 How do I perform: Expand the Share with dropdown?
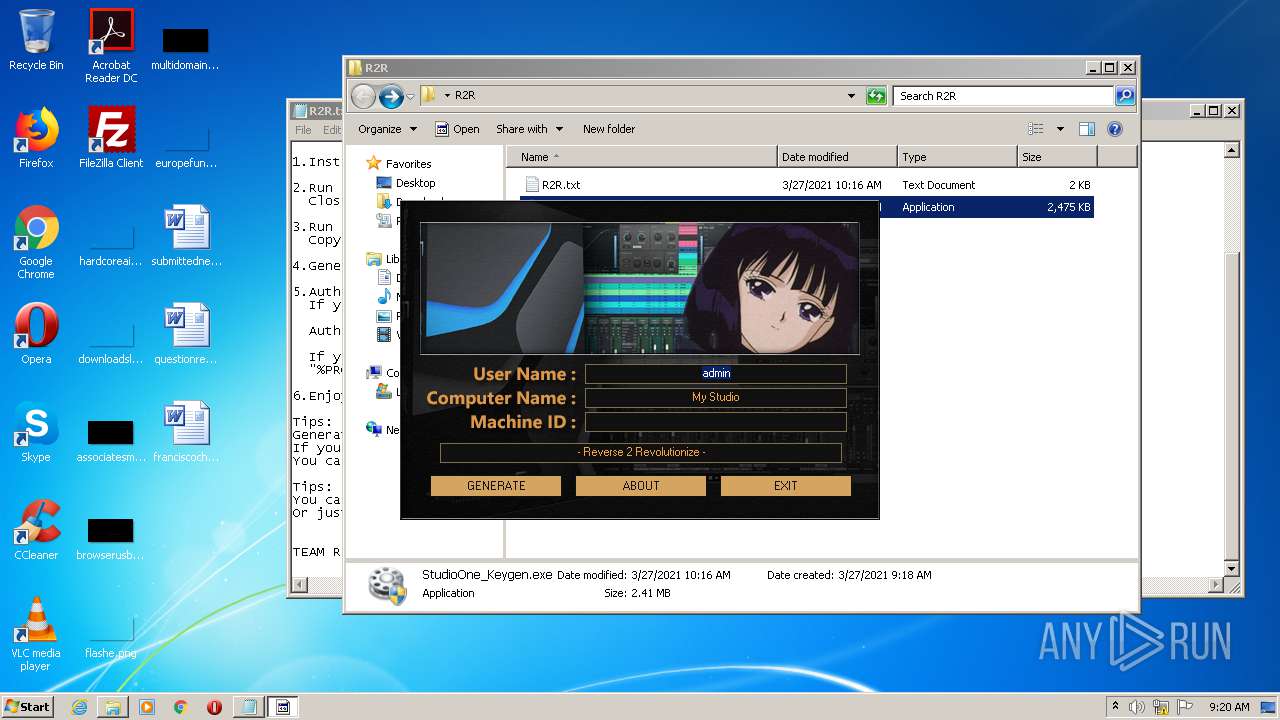click(x=529, y=129)
